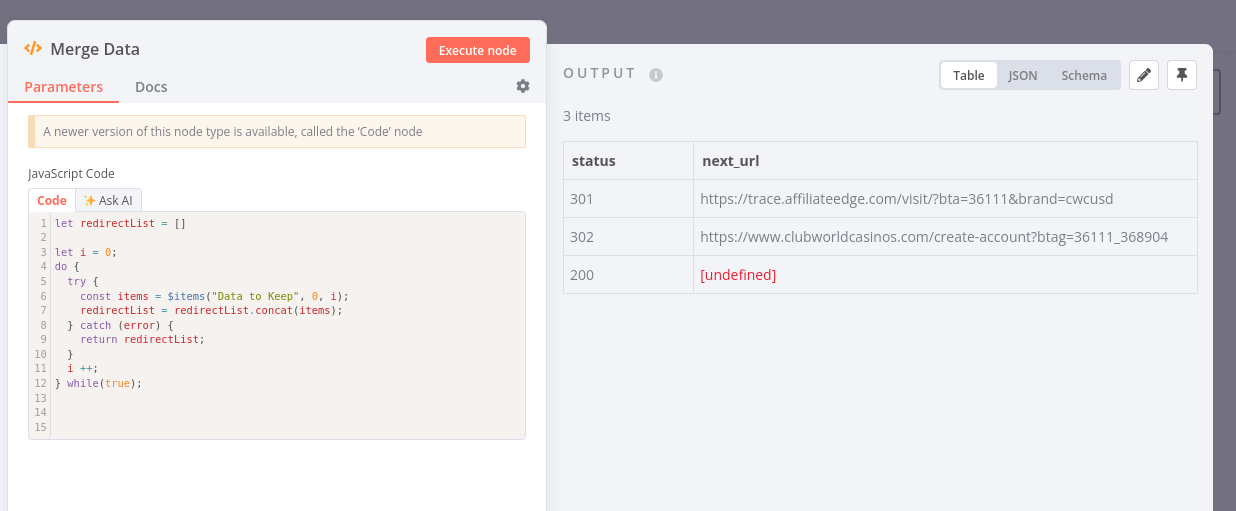Click the status column header
The height and width of the screenshot is (511, 1236).
coord(593,161)
